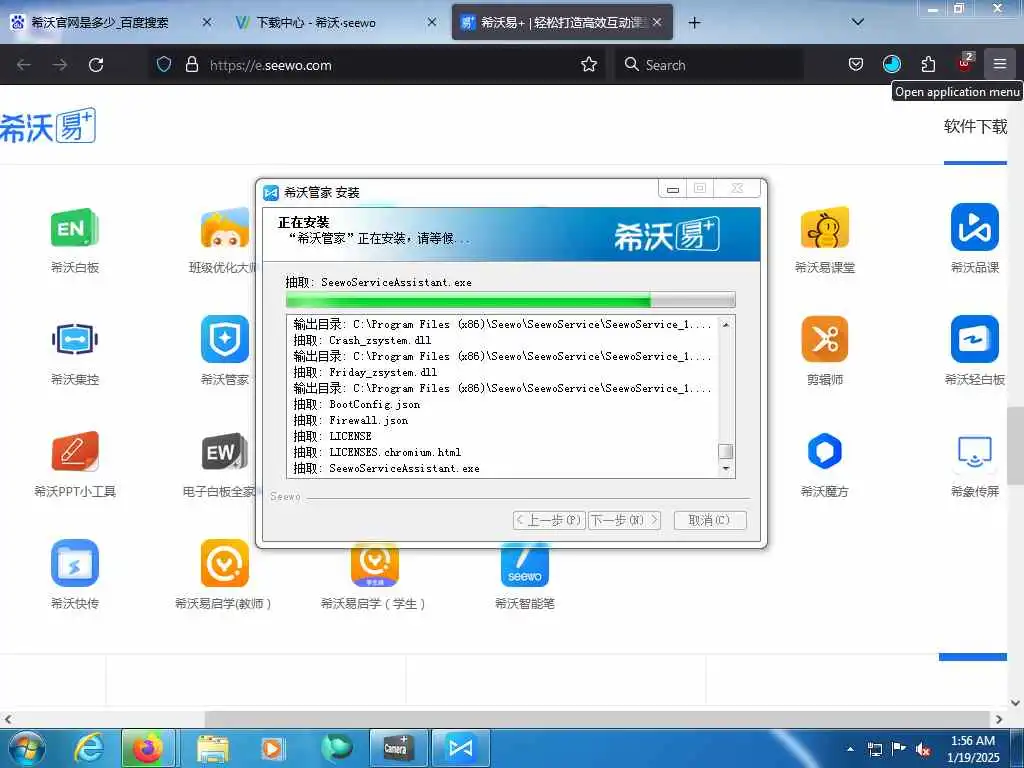The height and width of the screenshot is (768, 1024).
Task: Open the Windows Start menu
Action: point(27,748)
